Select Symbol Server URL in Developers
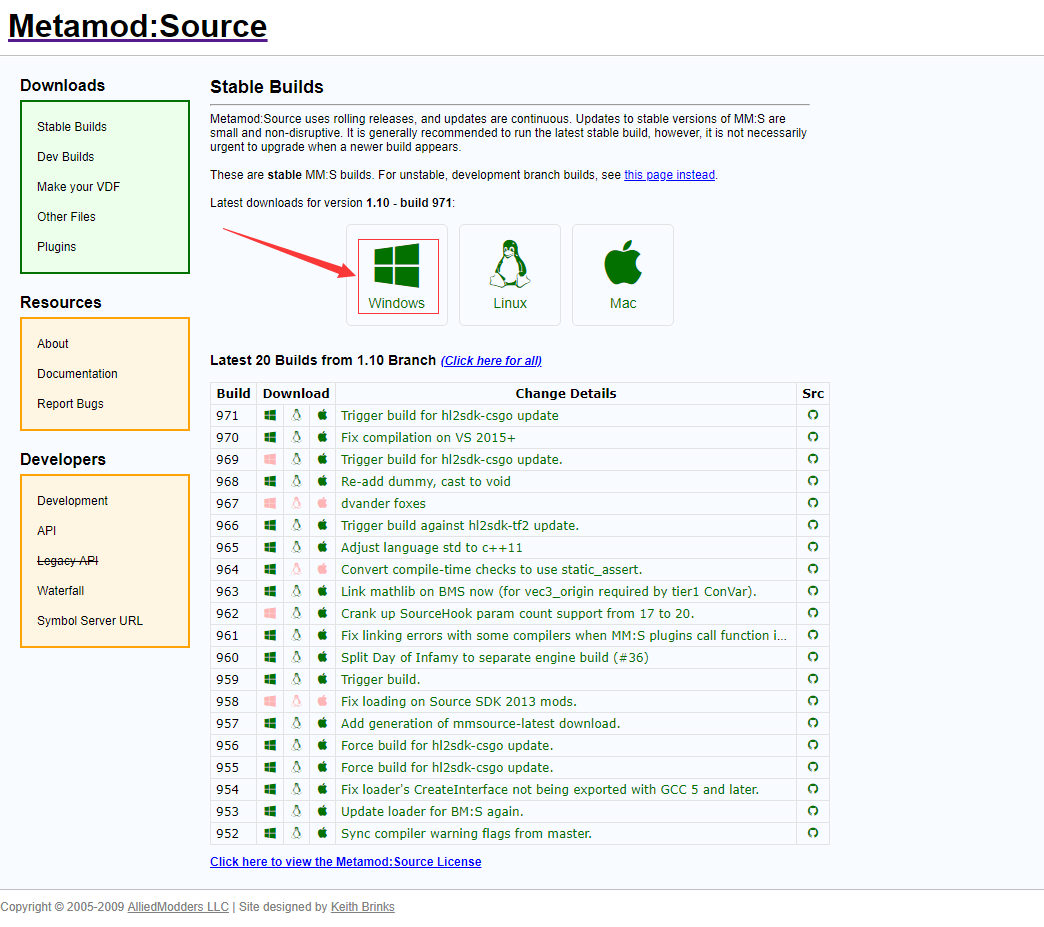Viewport: 1044px width, 927px height. (x=90, y=621)
